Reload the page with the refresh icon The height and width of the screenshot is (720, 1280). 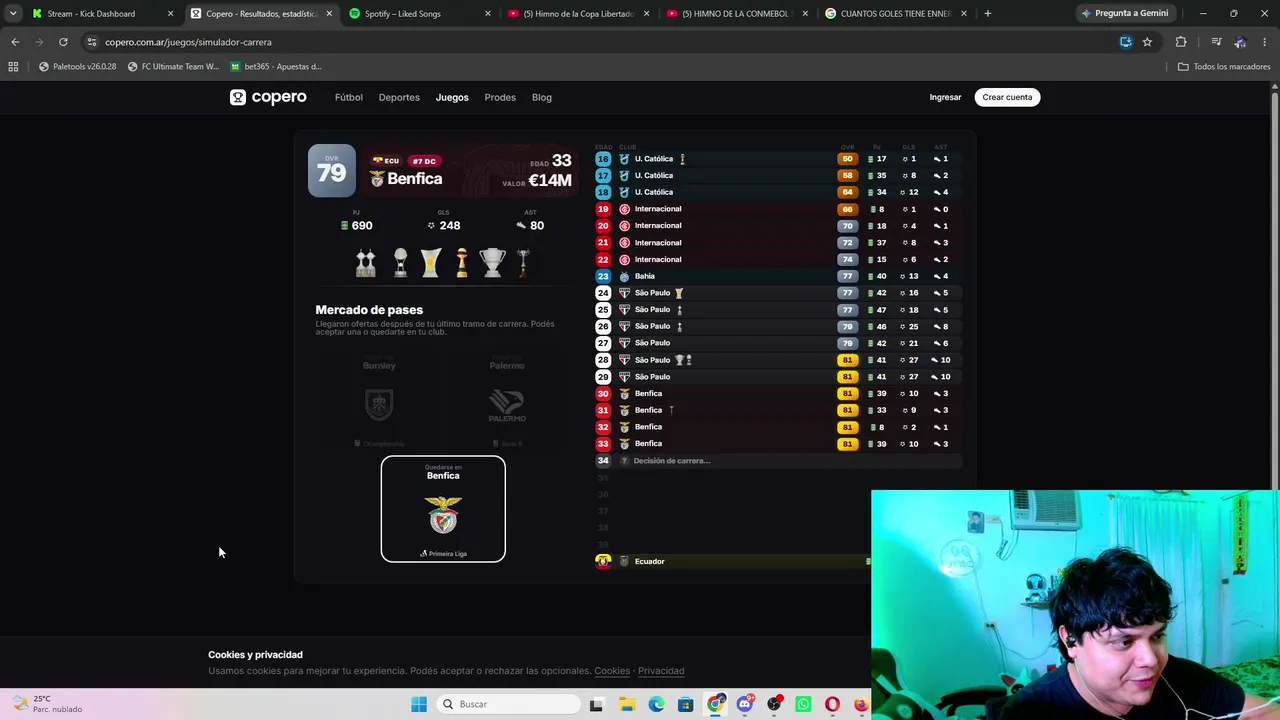[63, 42]
